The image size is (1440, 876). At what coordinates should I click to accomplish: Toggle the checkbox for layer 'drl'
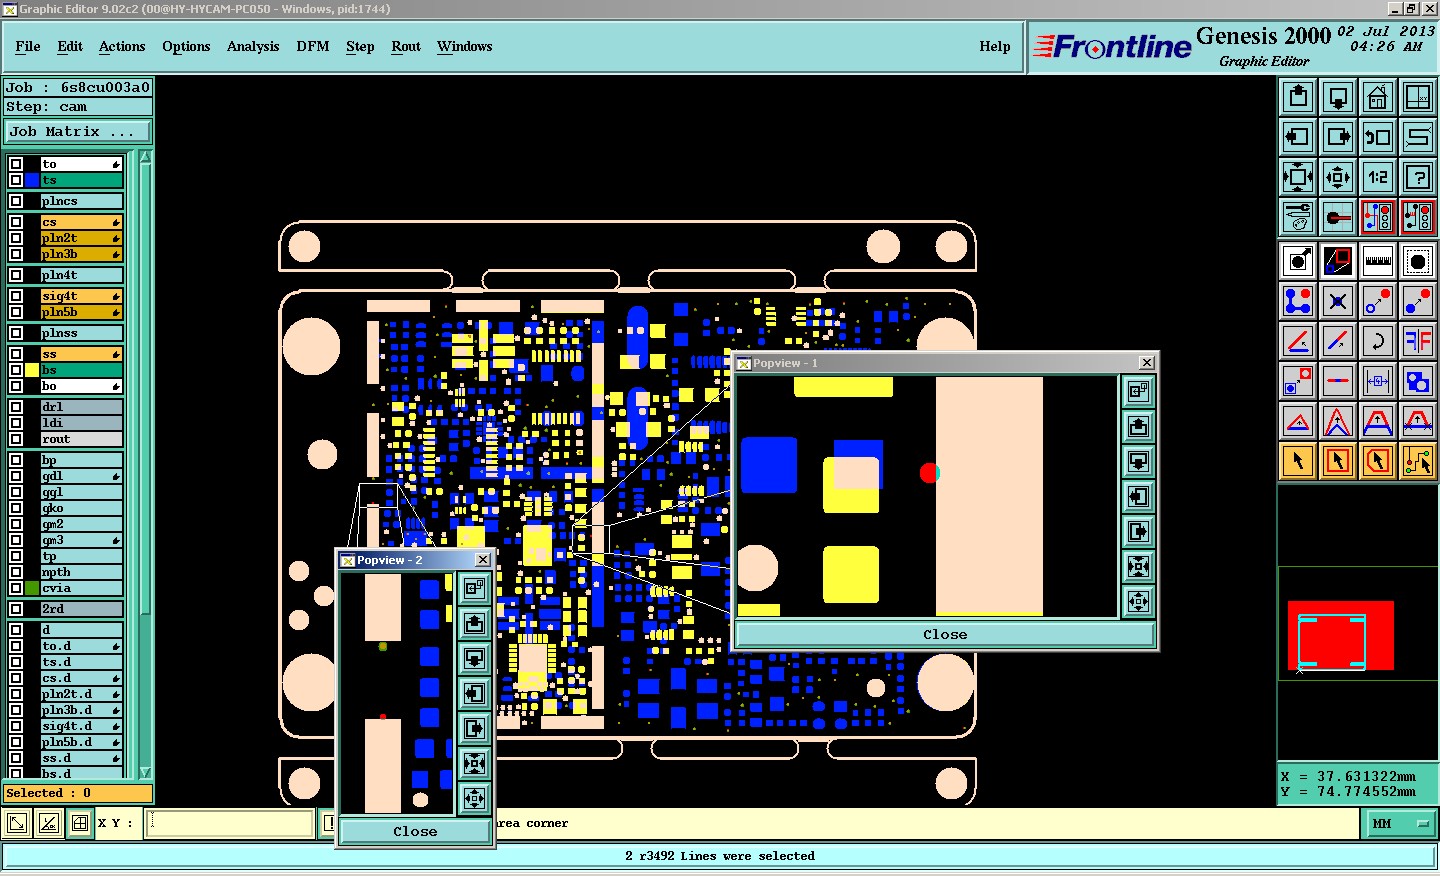[16, 407]
